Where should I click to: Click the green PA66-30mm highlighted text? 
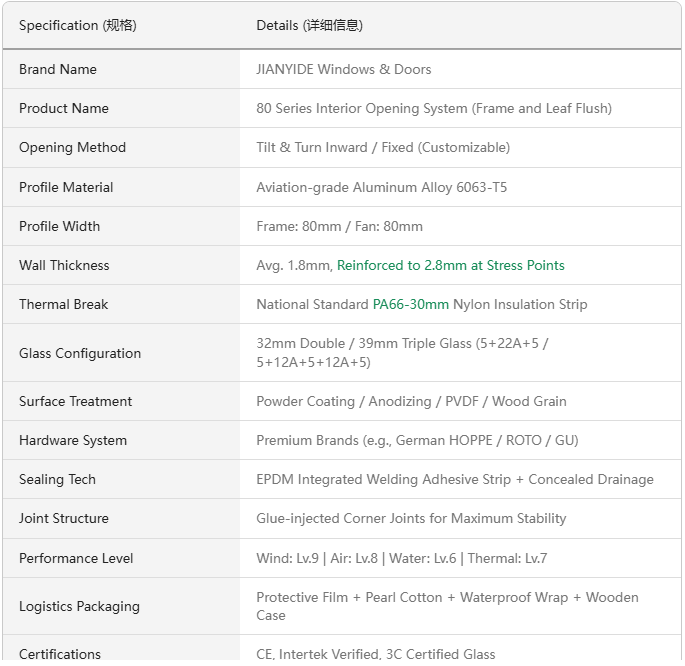point(411,304)
